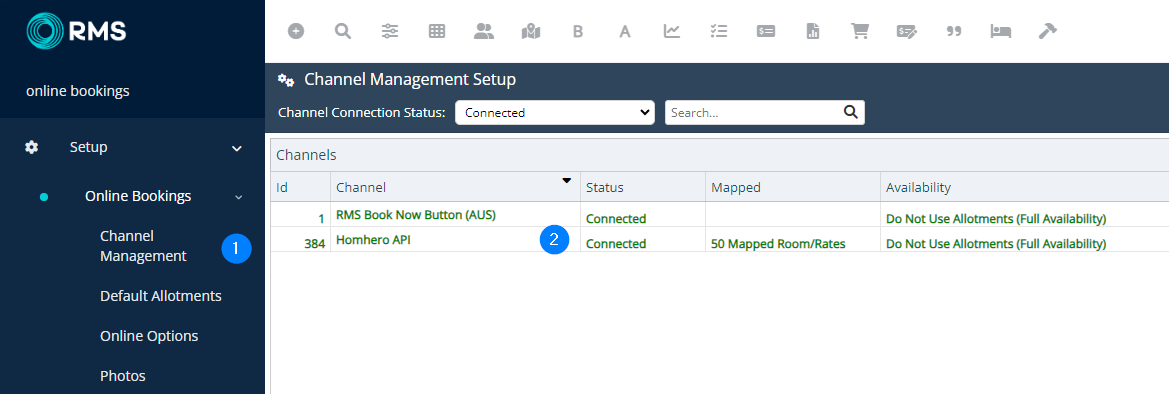
Task: Click the A toolbar icon
Action: [x=625, y=31]
